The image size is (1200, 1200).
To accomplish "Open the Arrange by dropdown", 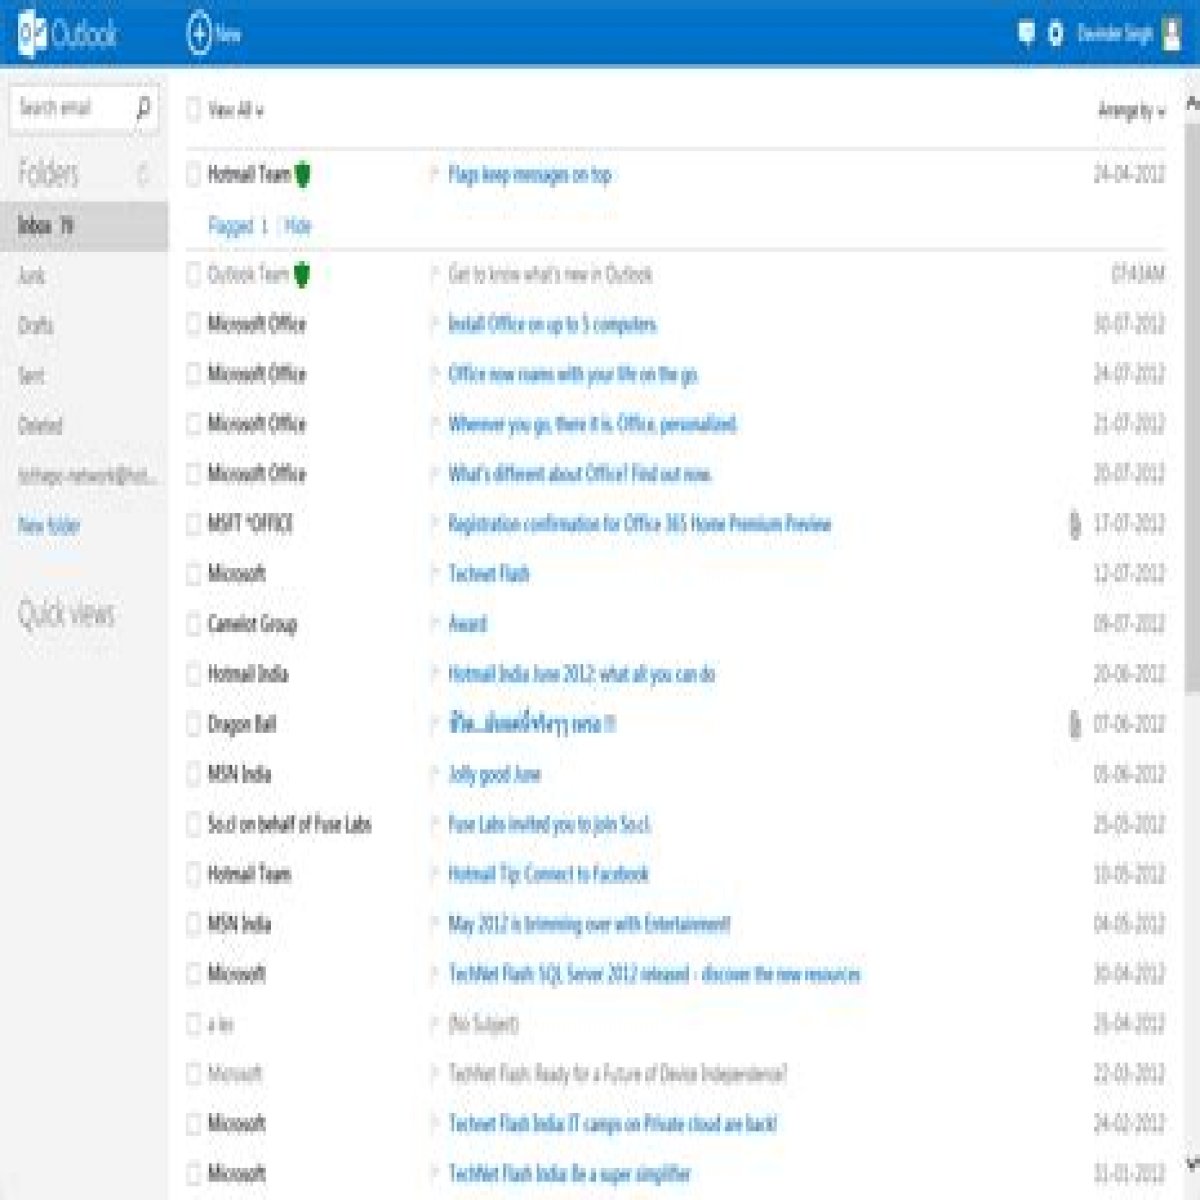I will point(1132,111).
